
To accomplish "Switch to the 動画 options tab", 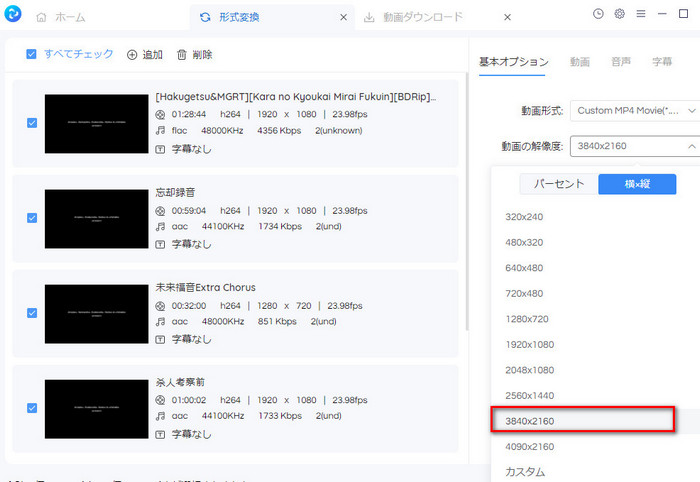I will (x=580, y=62).
